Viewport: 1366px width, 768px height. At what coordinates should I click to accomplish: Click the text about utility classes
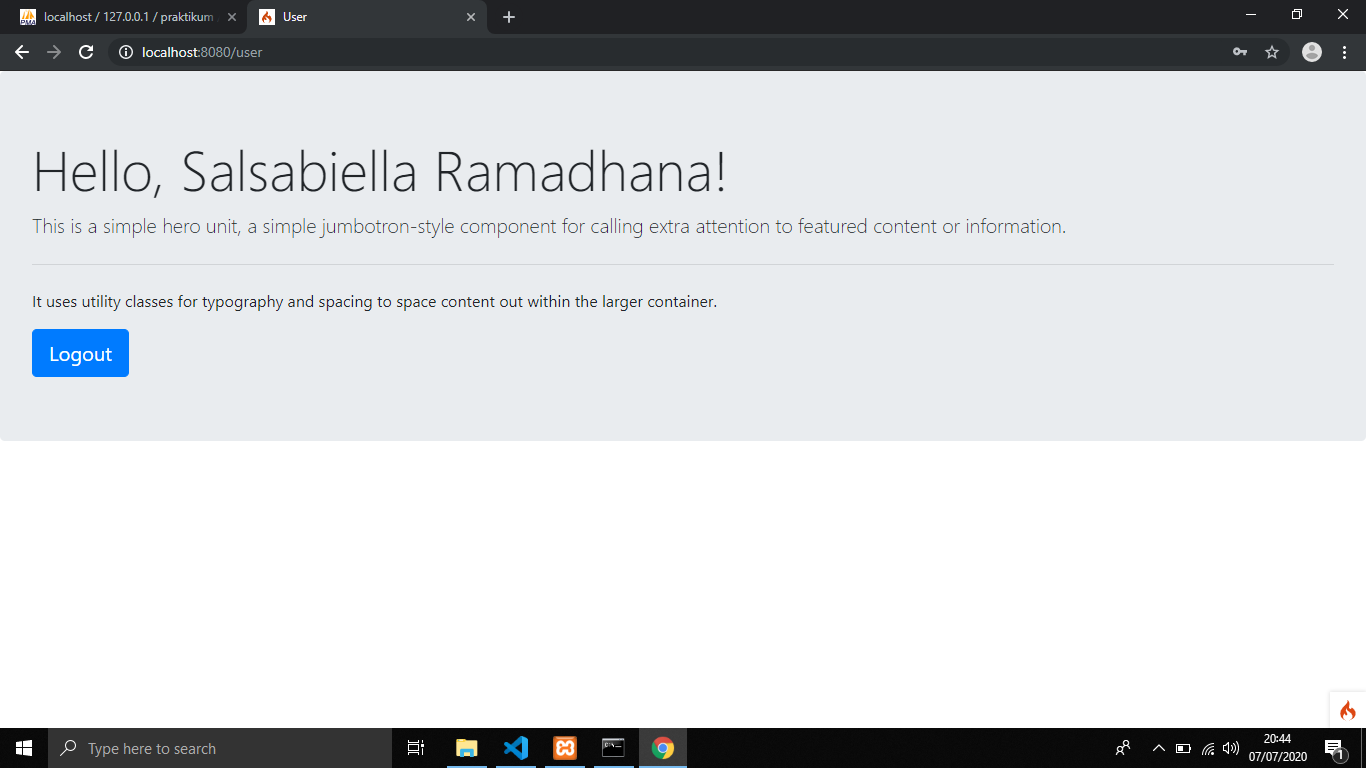pos(374,302)
